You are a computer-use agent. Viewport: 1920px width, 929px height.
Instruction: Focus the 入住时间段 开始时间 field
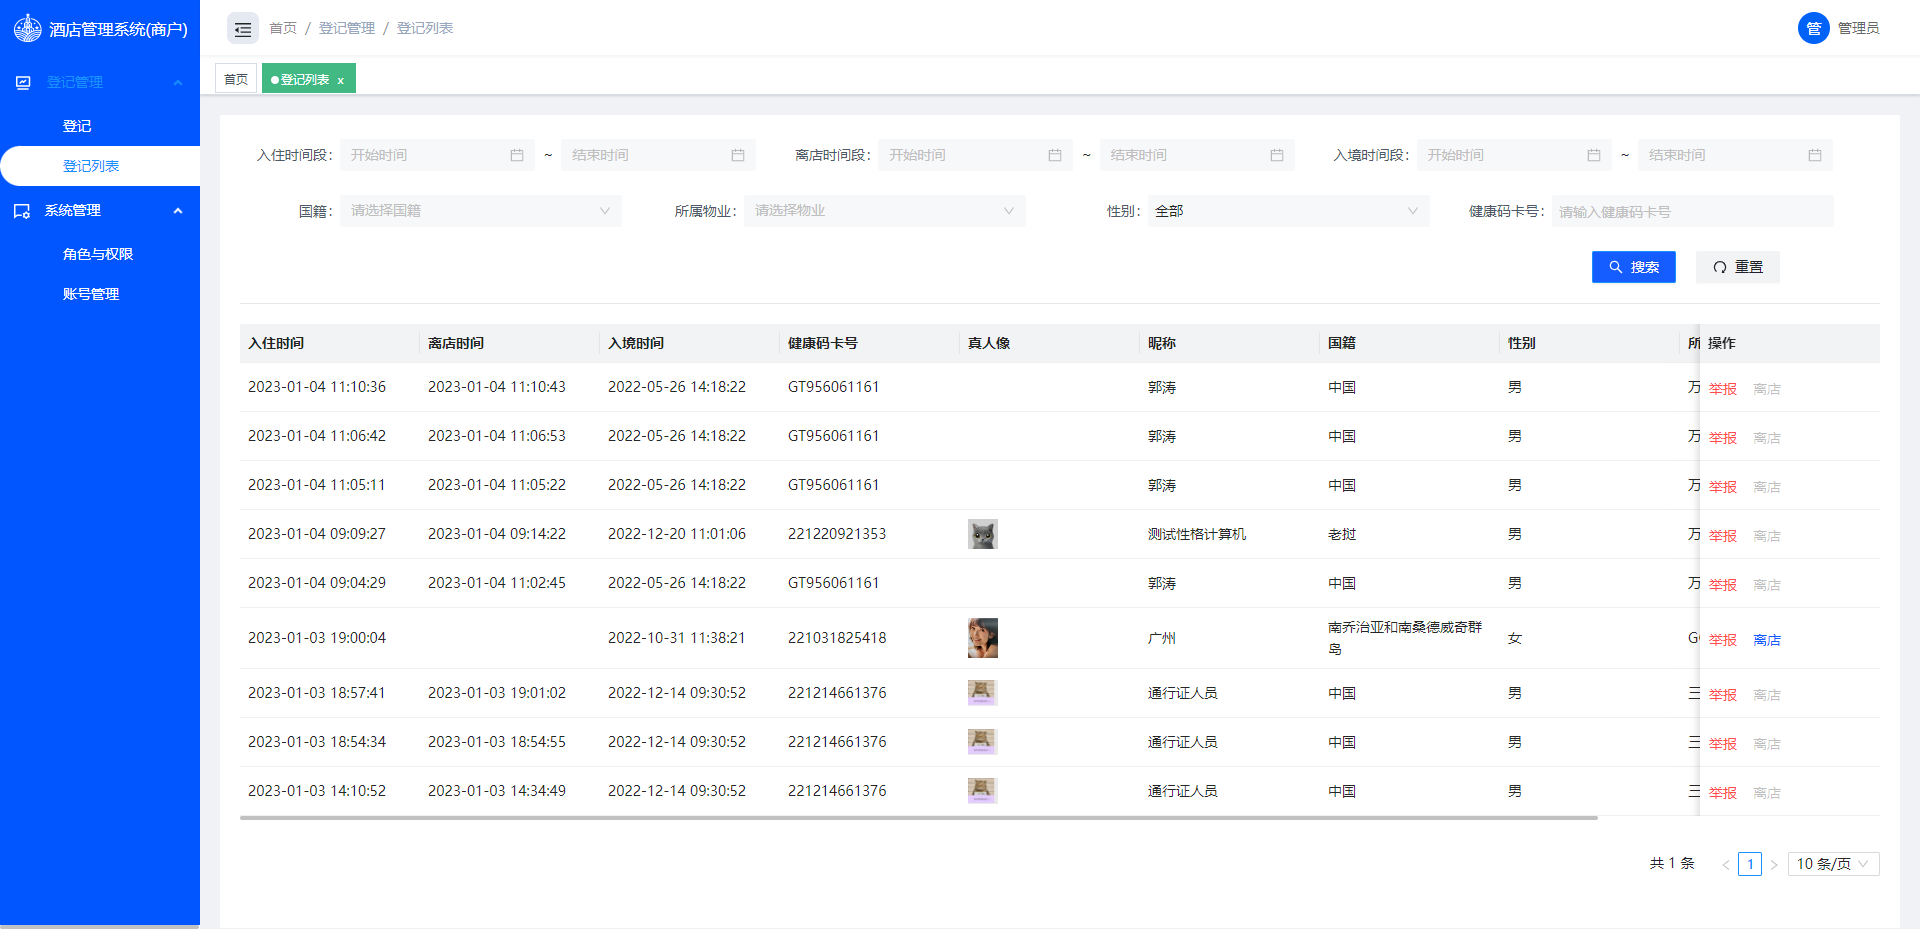coord(437,155)
